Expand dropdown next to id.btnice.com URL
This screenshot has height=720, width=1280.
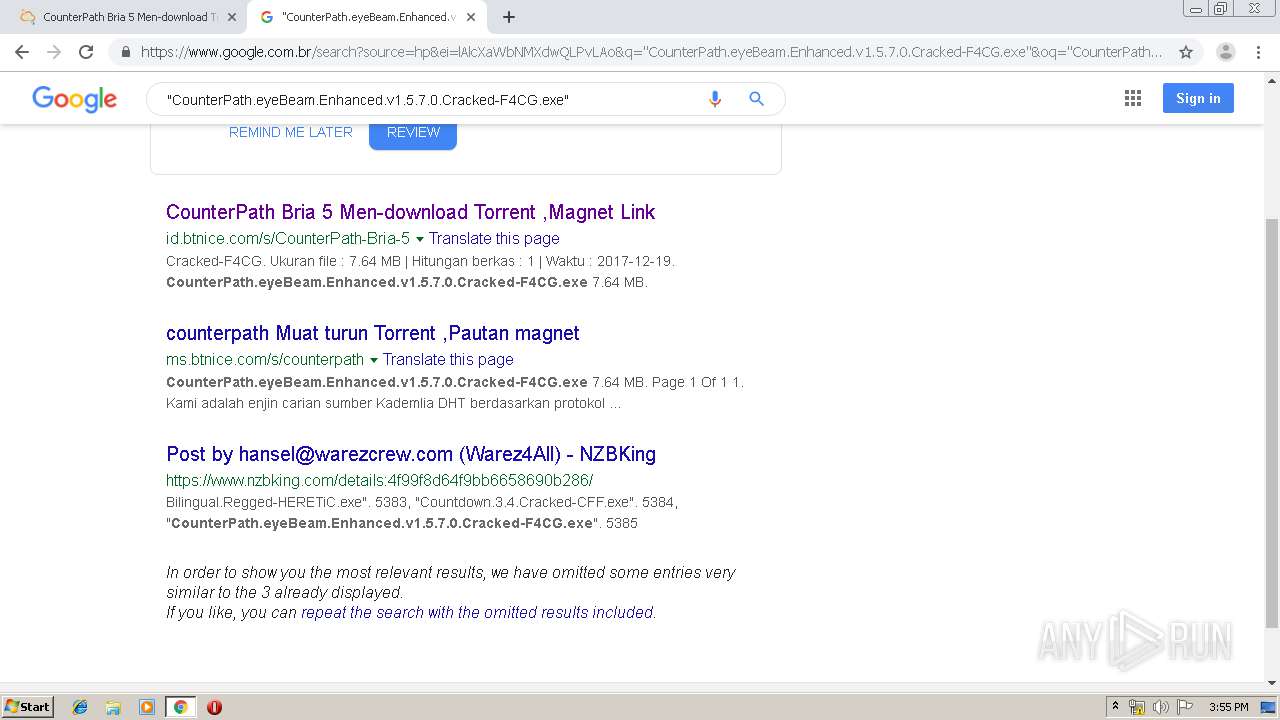tap(420, 239)
